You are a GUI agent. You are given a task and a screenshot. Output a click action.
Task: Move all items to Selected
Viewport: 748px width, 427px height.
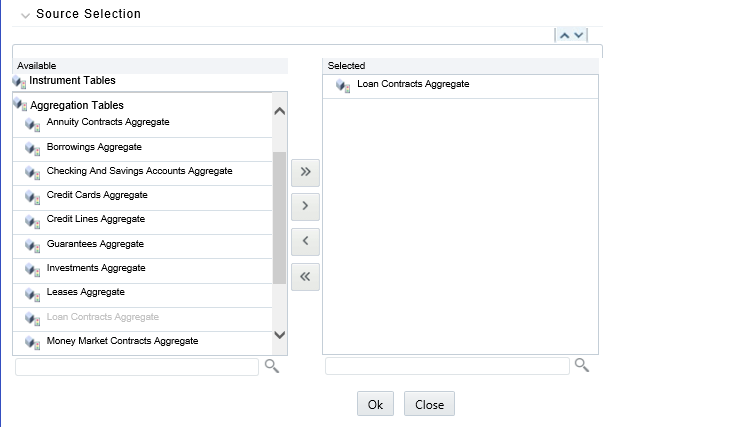[x=305, y=172]
